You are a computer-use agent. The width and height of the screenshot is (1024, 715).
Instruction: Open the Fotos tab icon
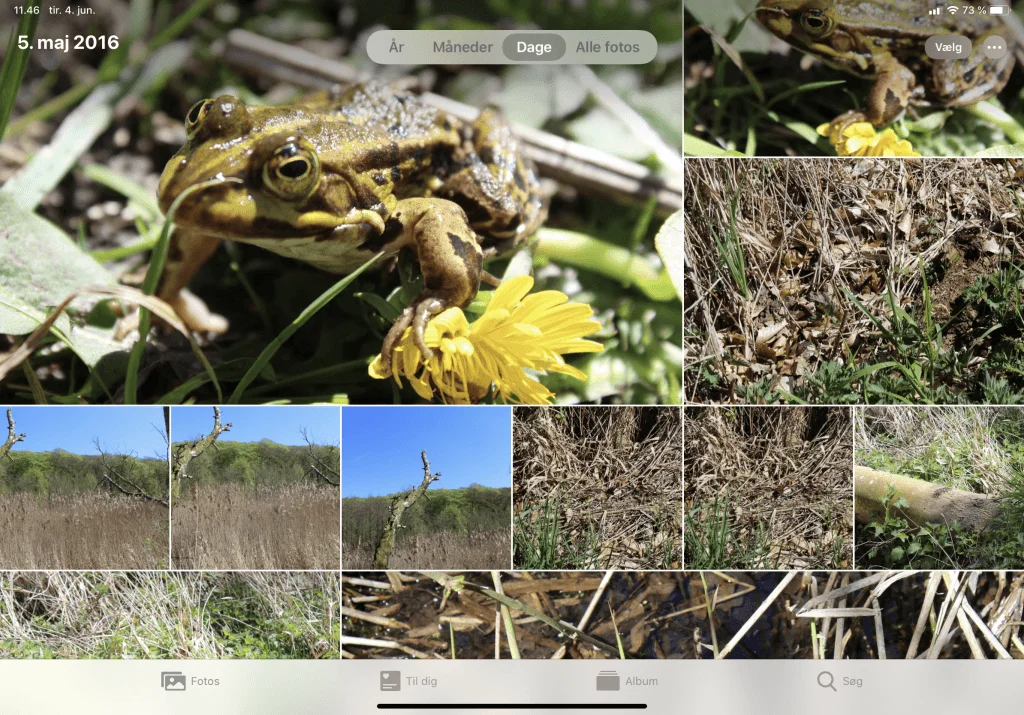(x=173, y=681)
